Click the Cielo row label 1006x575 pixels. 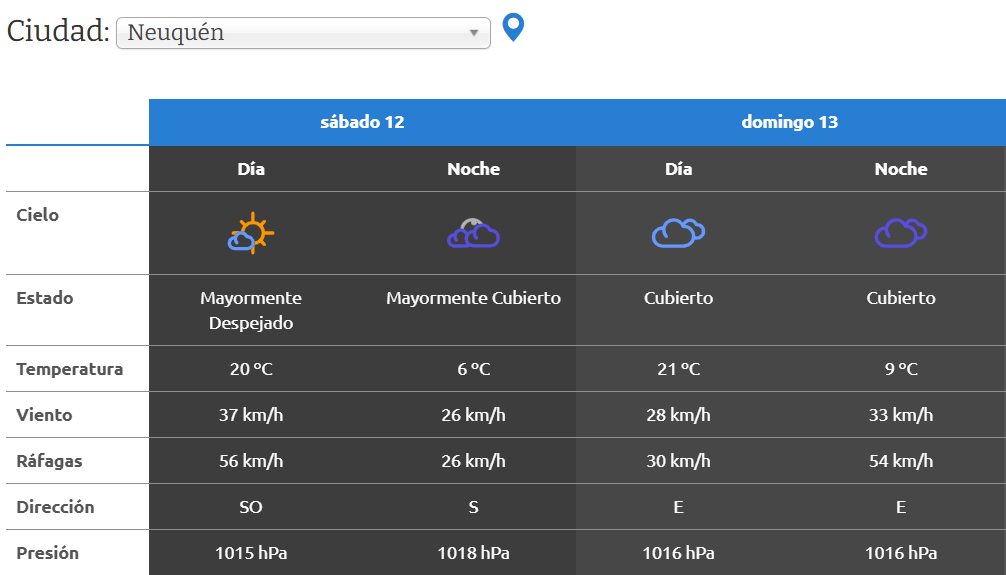[38, 215]
